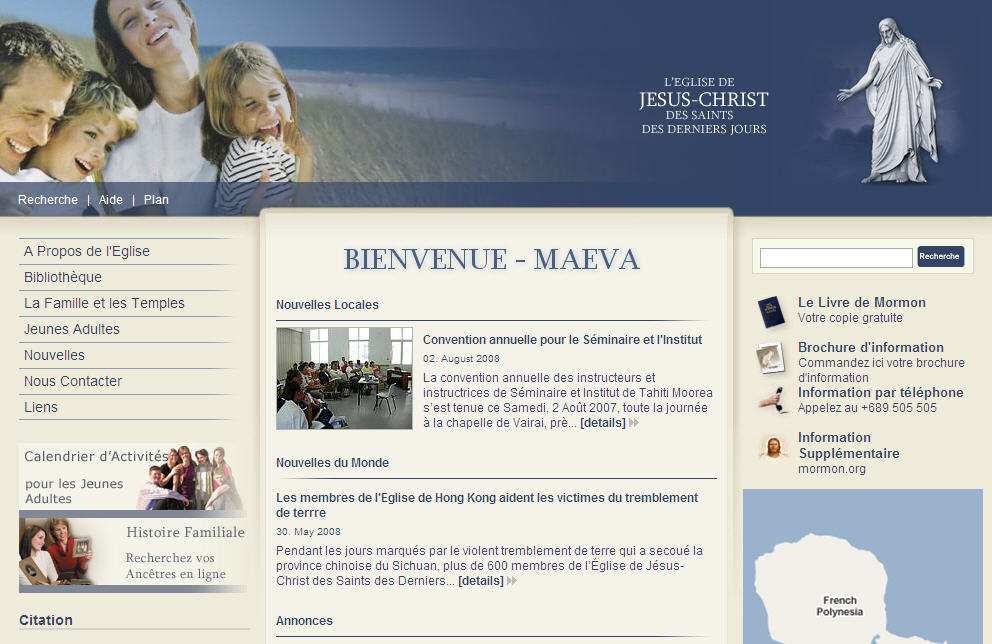This screenshot has width=992, height=644.
Task: Click the French Polynesia map
Action: [x=862, y=566]
